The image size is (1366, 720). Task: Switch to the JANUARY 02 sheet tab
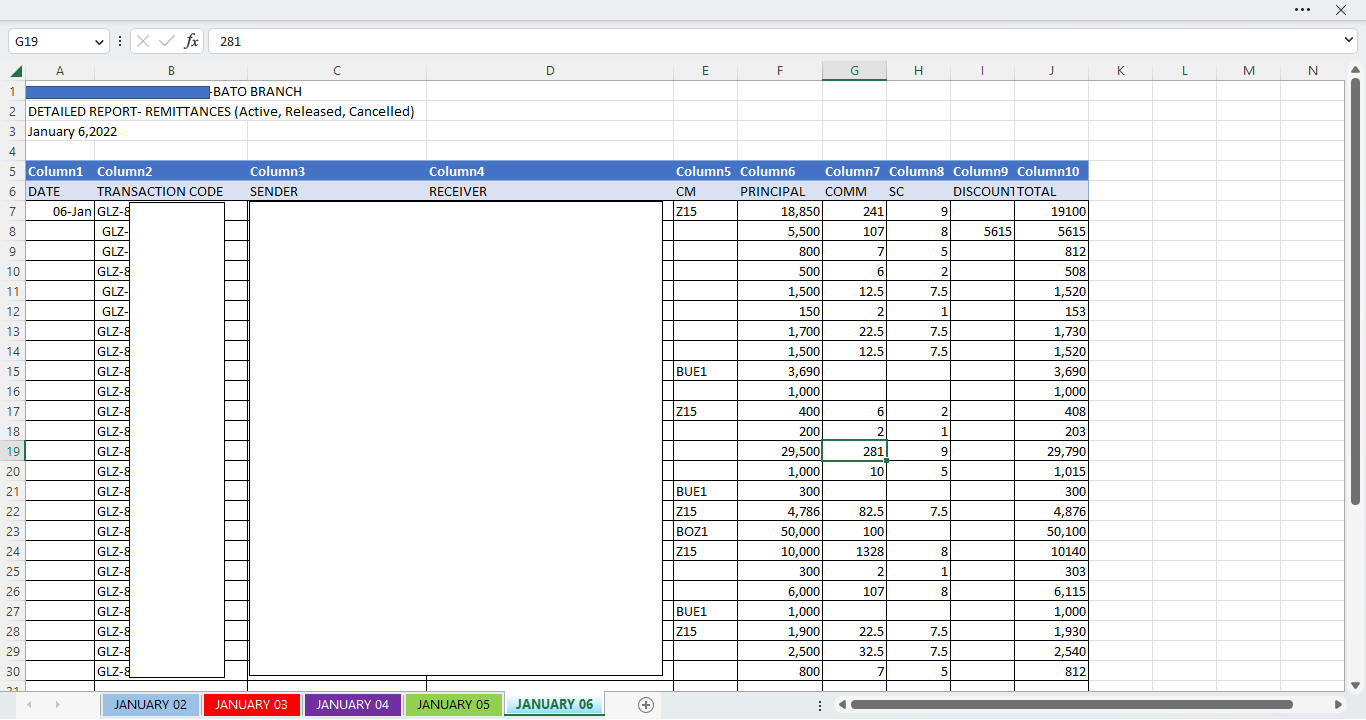click(x=150, y=705)
